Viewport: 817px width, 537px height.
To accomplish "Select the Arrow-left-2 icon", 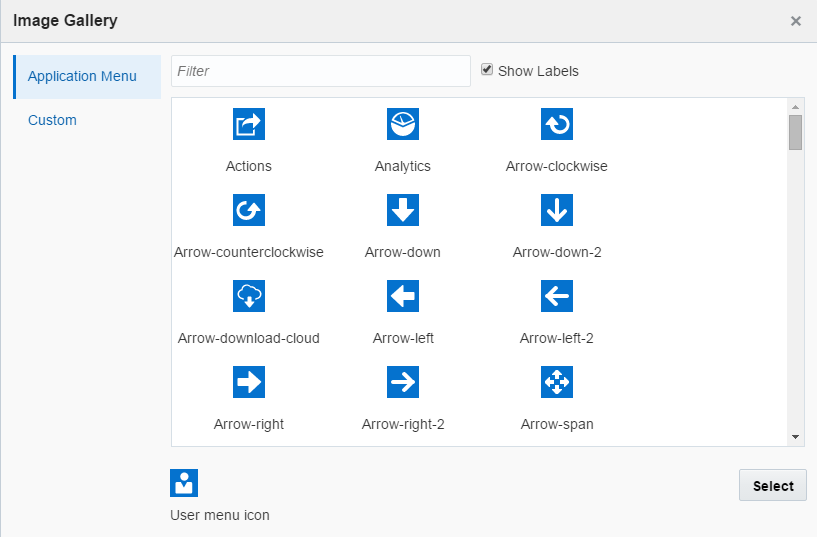I will [x=557, y=296].
